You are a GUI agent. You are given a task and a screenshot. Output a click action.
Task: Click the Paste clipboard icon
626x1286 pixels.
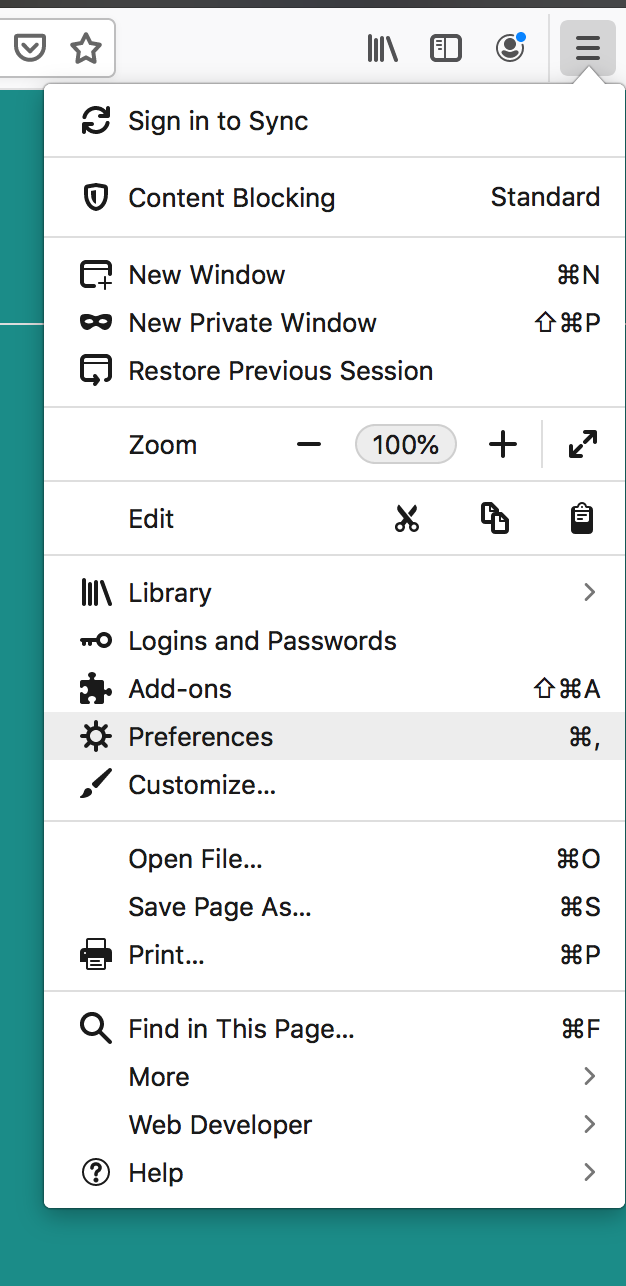tap(582, 518)
